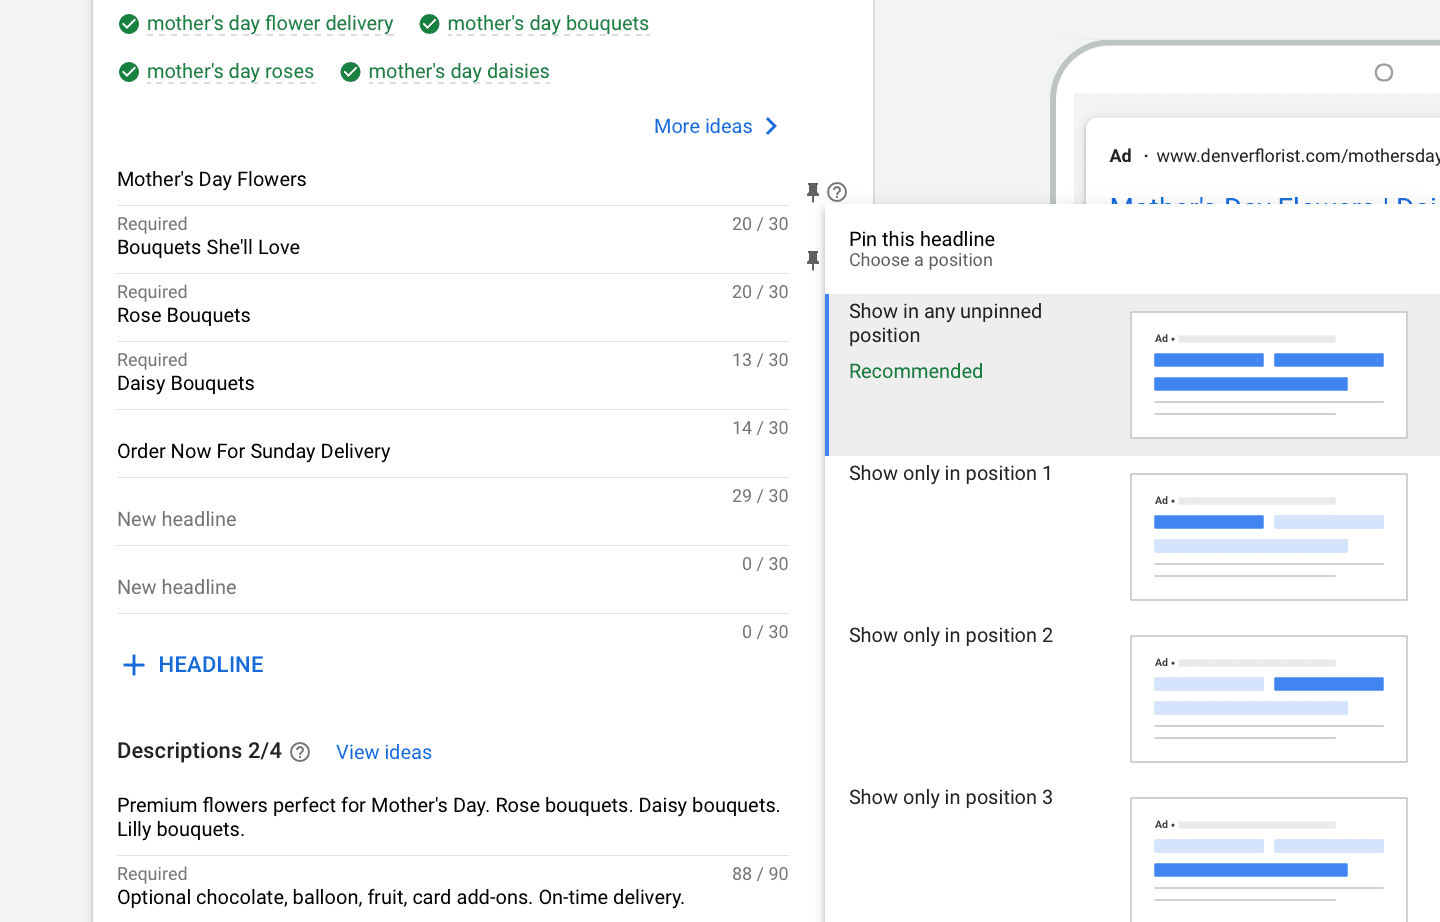Open the help icon next to the headline pin

(837, 192)
